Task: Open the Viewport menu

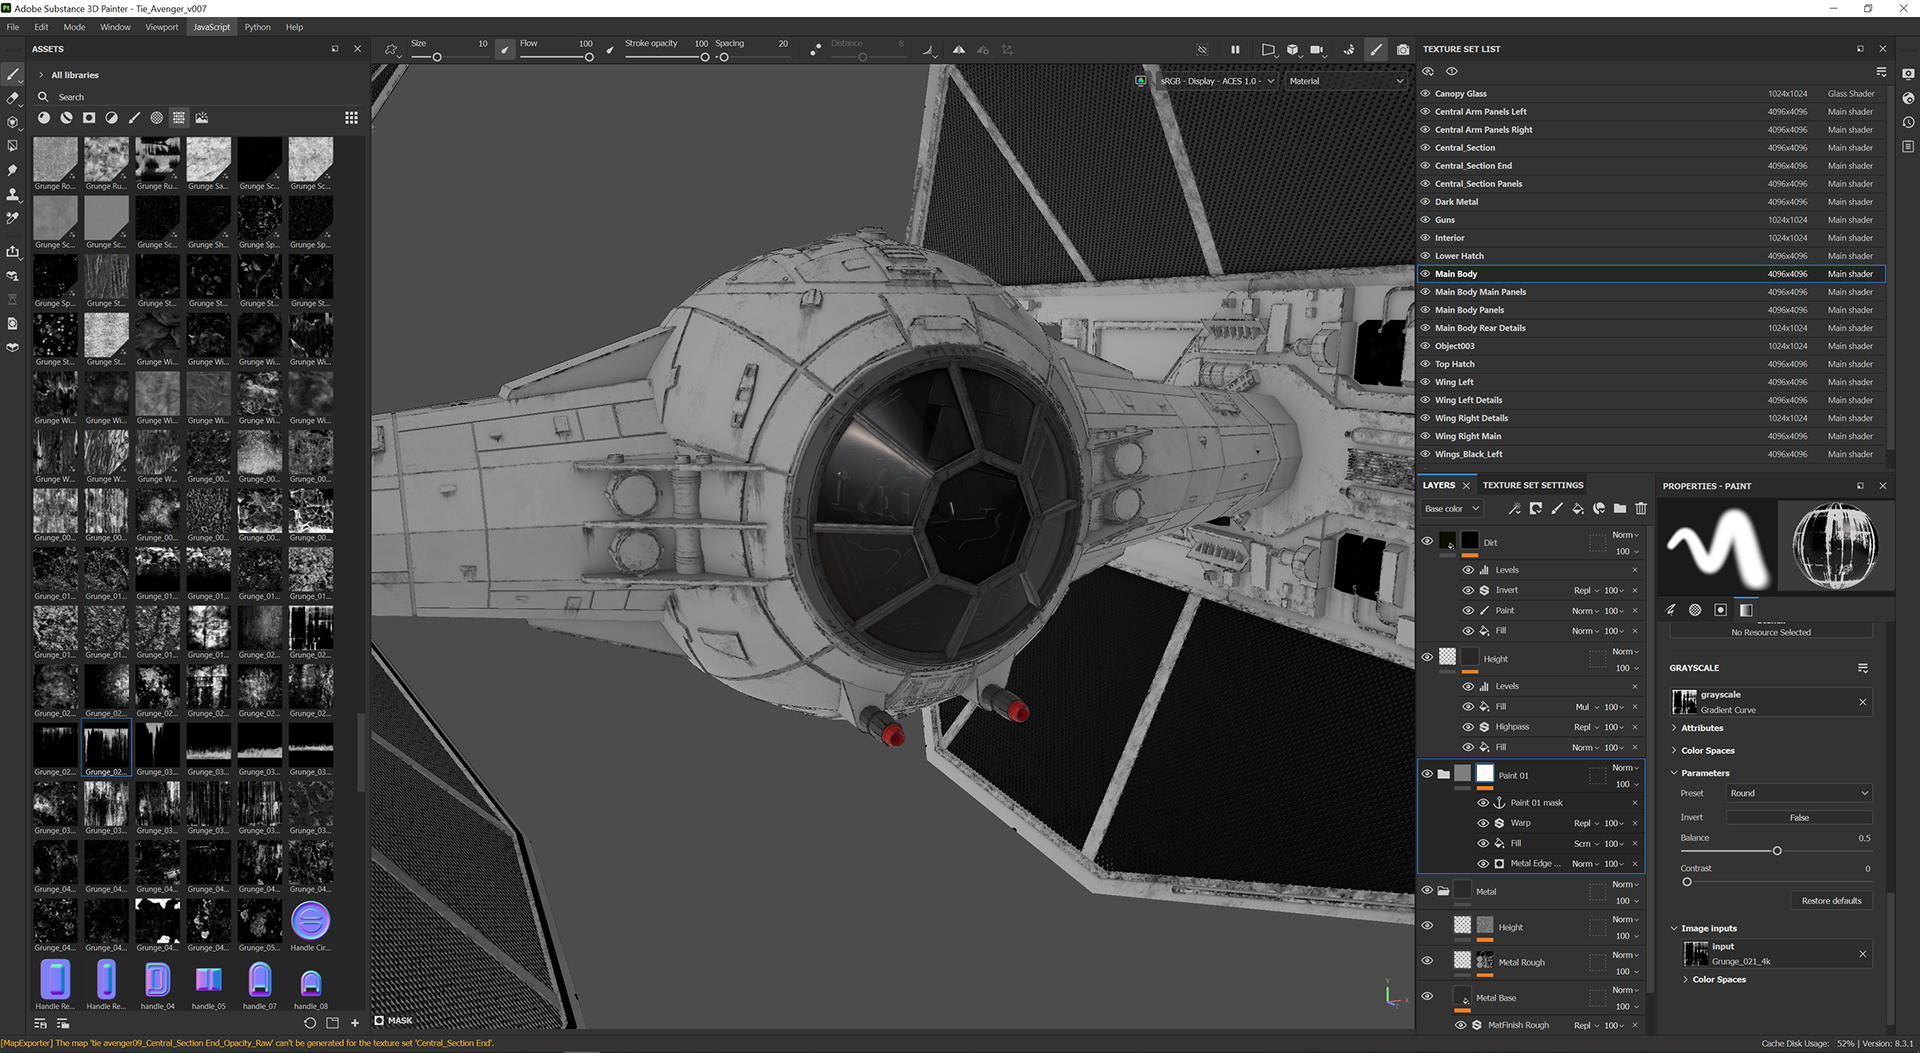Action: 162,27
